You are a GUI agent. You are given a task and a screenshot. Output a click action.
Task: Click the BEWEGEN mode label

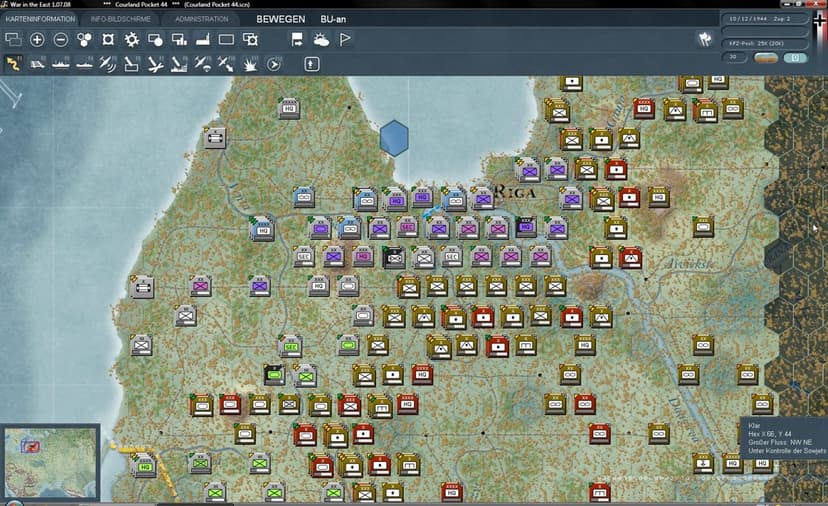(280, 19)
